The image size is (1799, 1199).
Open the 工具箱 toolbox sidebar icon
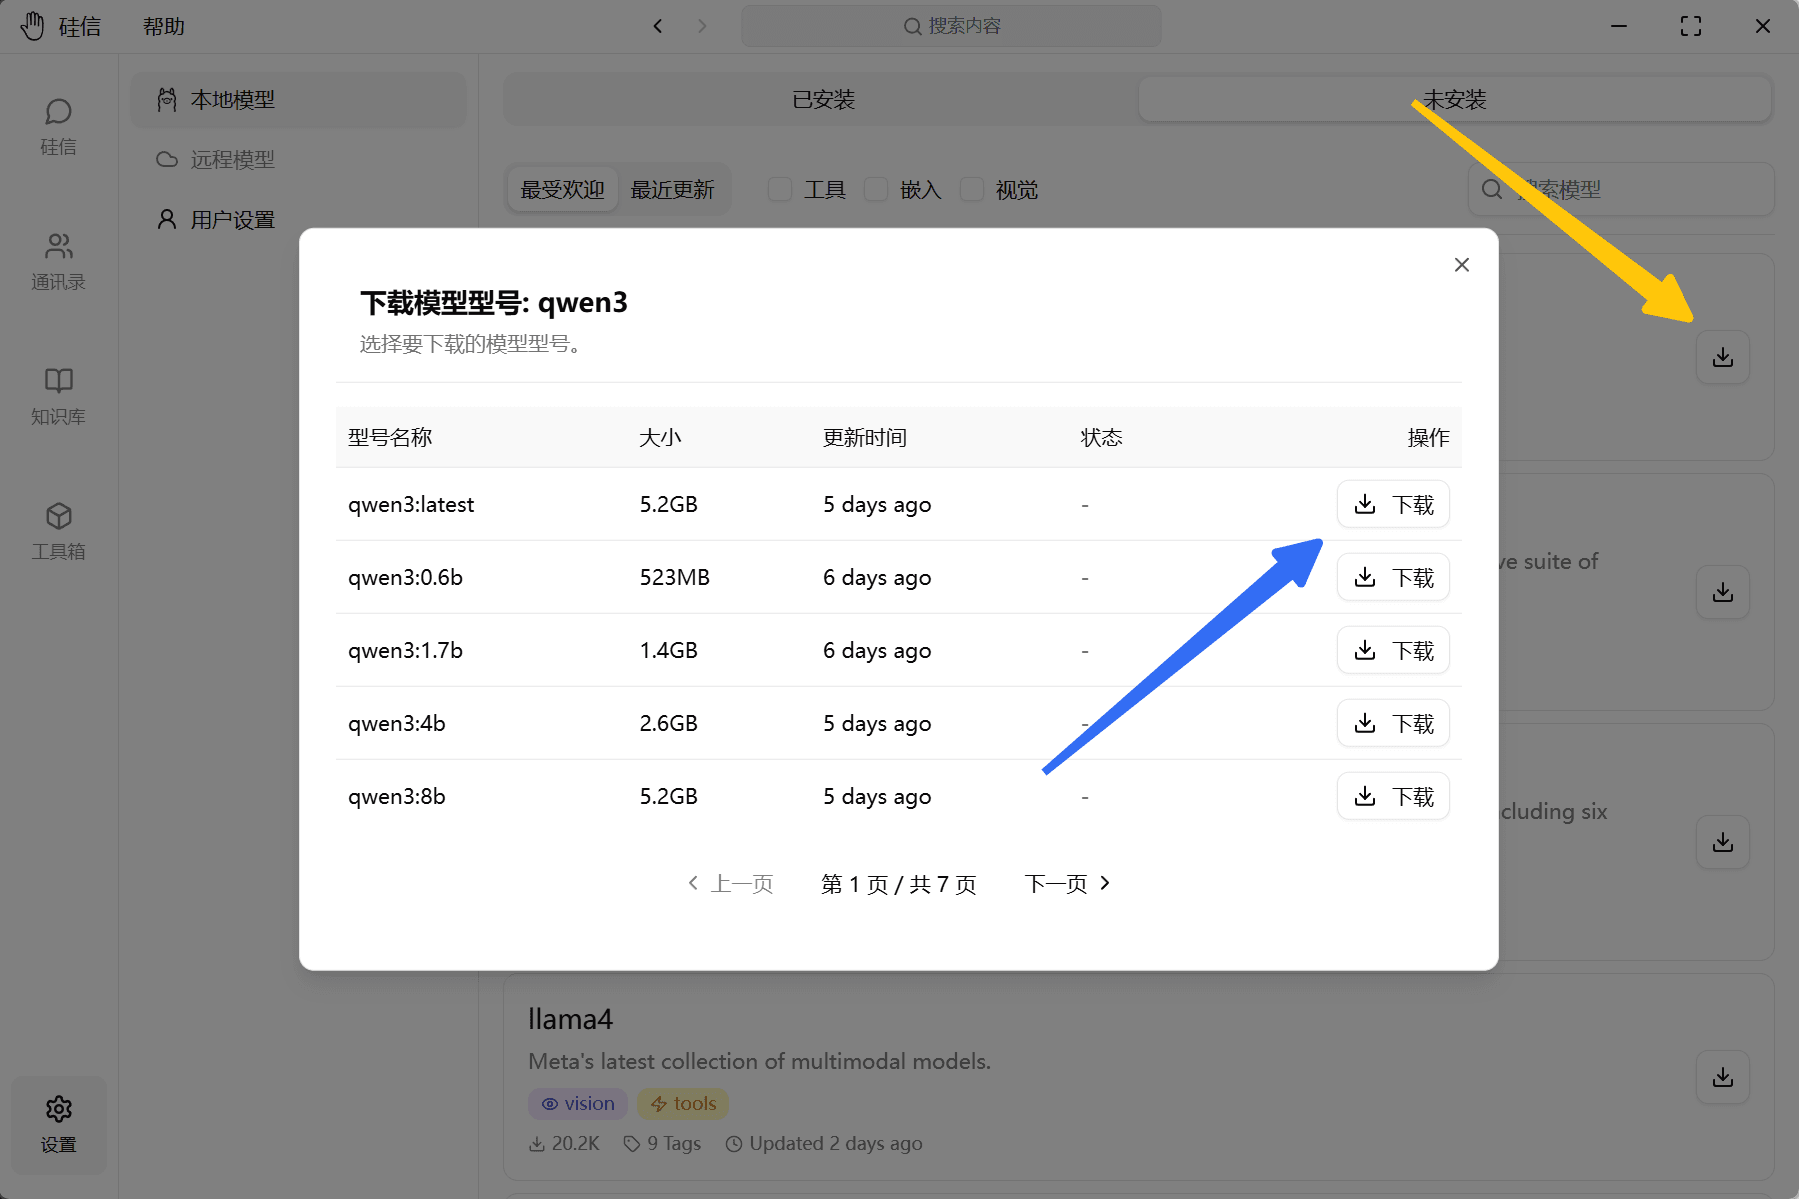point(58,531)
